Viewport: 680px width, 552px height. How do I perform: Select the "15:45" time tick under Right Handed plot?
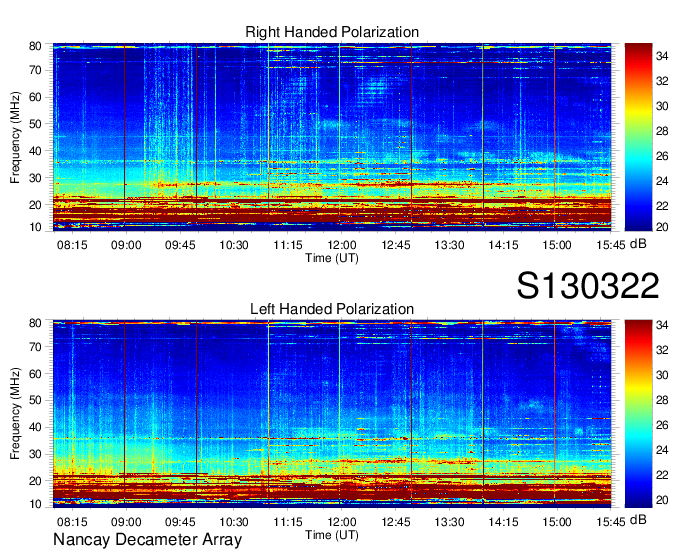pyautogui.click(x=611, y=245)
